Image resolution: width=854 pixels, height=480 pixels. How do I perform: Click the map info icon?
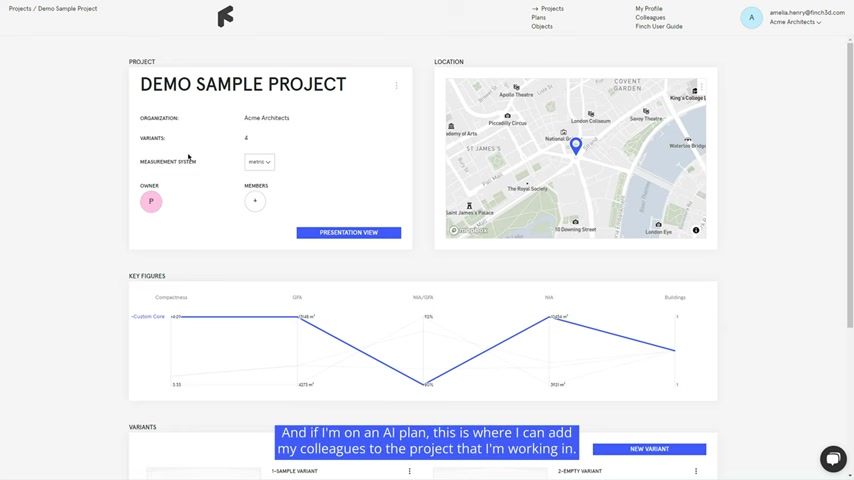point(696,230)
